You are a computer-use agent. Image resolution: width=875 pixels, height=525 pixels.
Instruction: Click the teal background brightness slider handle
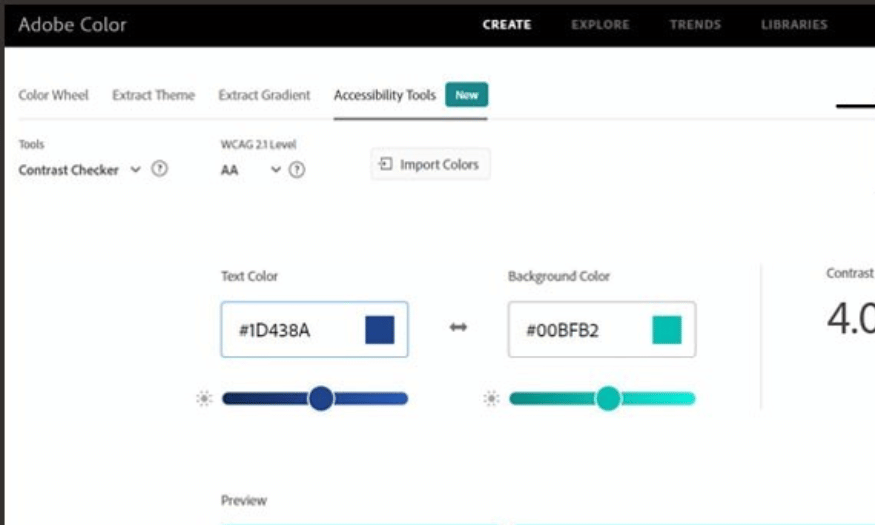[x=608, y=398]
